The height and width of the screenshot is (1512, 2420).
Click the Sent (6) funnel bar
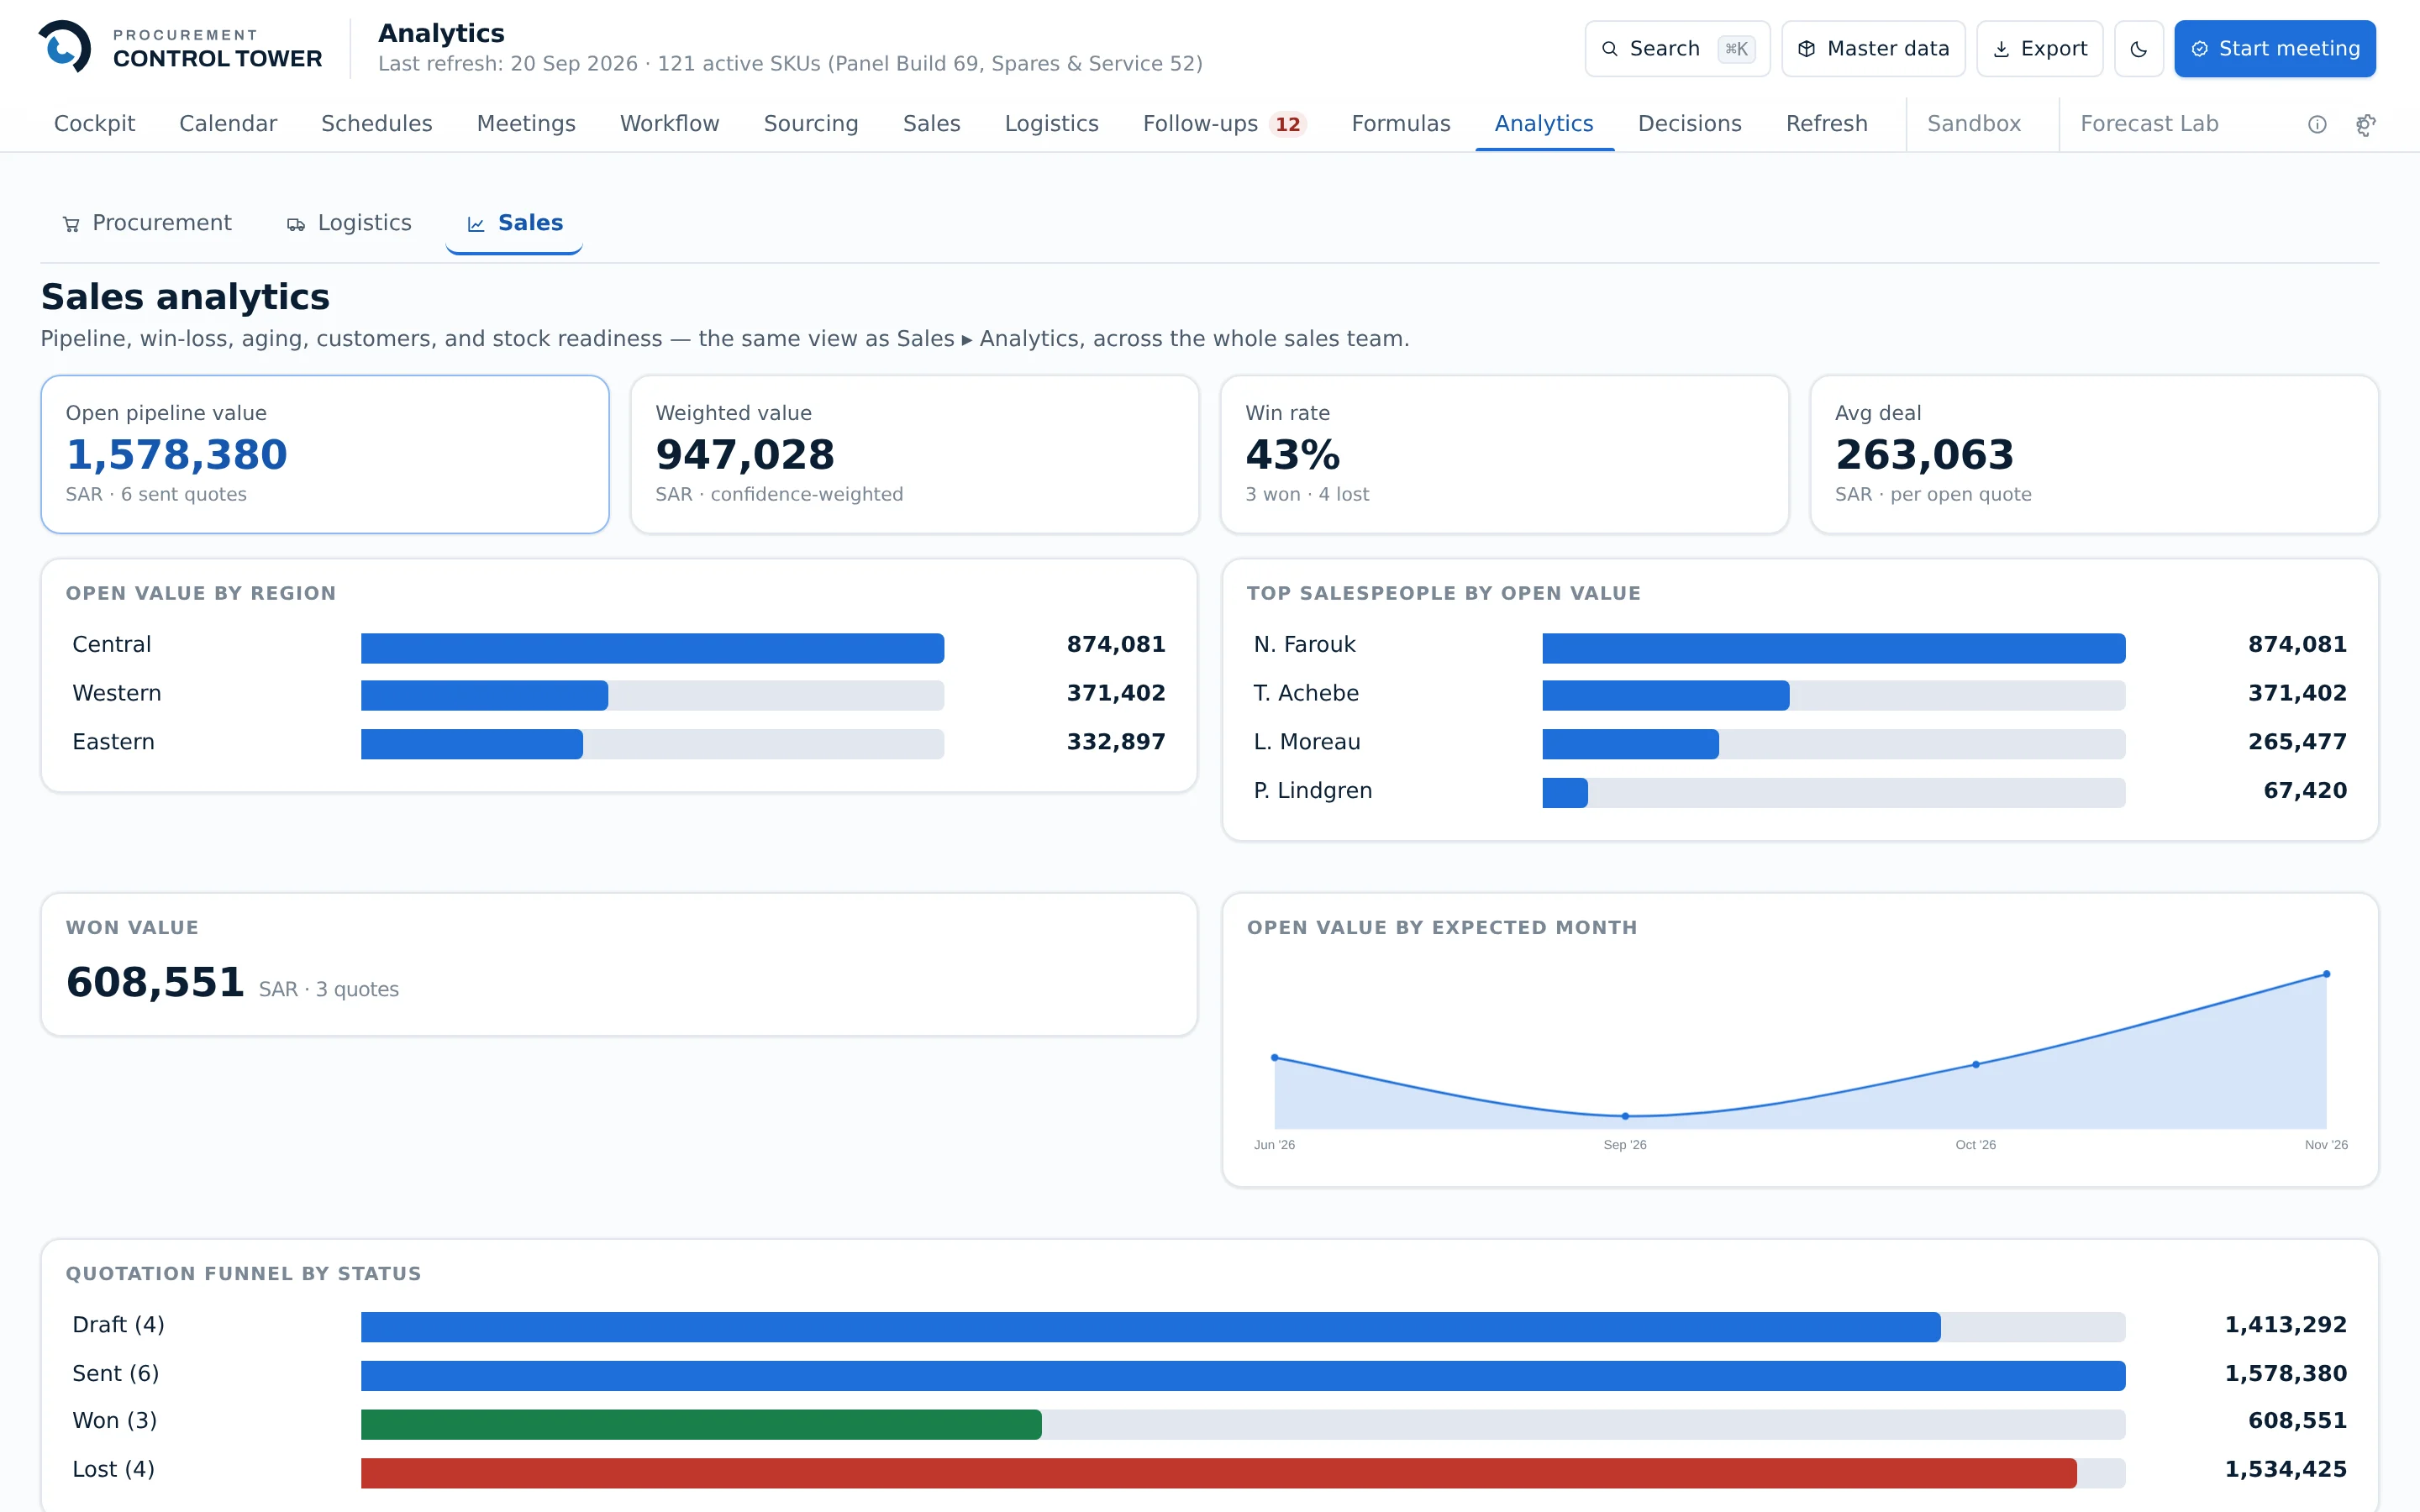click(1243, 1376)
